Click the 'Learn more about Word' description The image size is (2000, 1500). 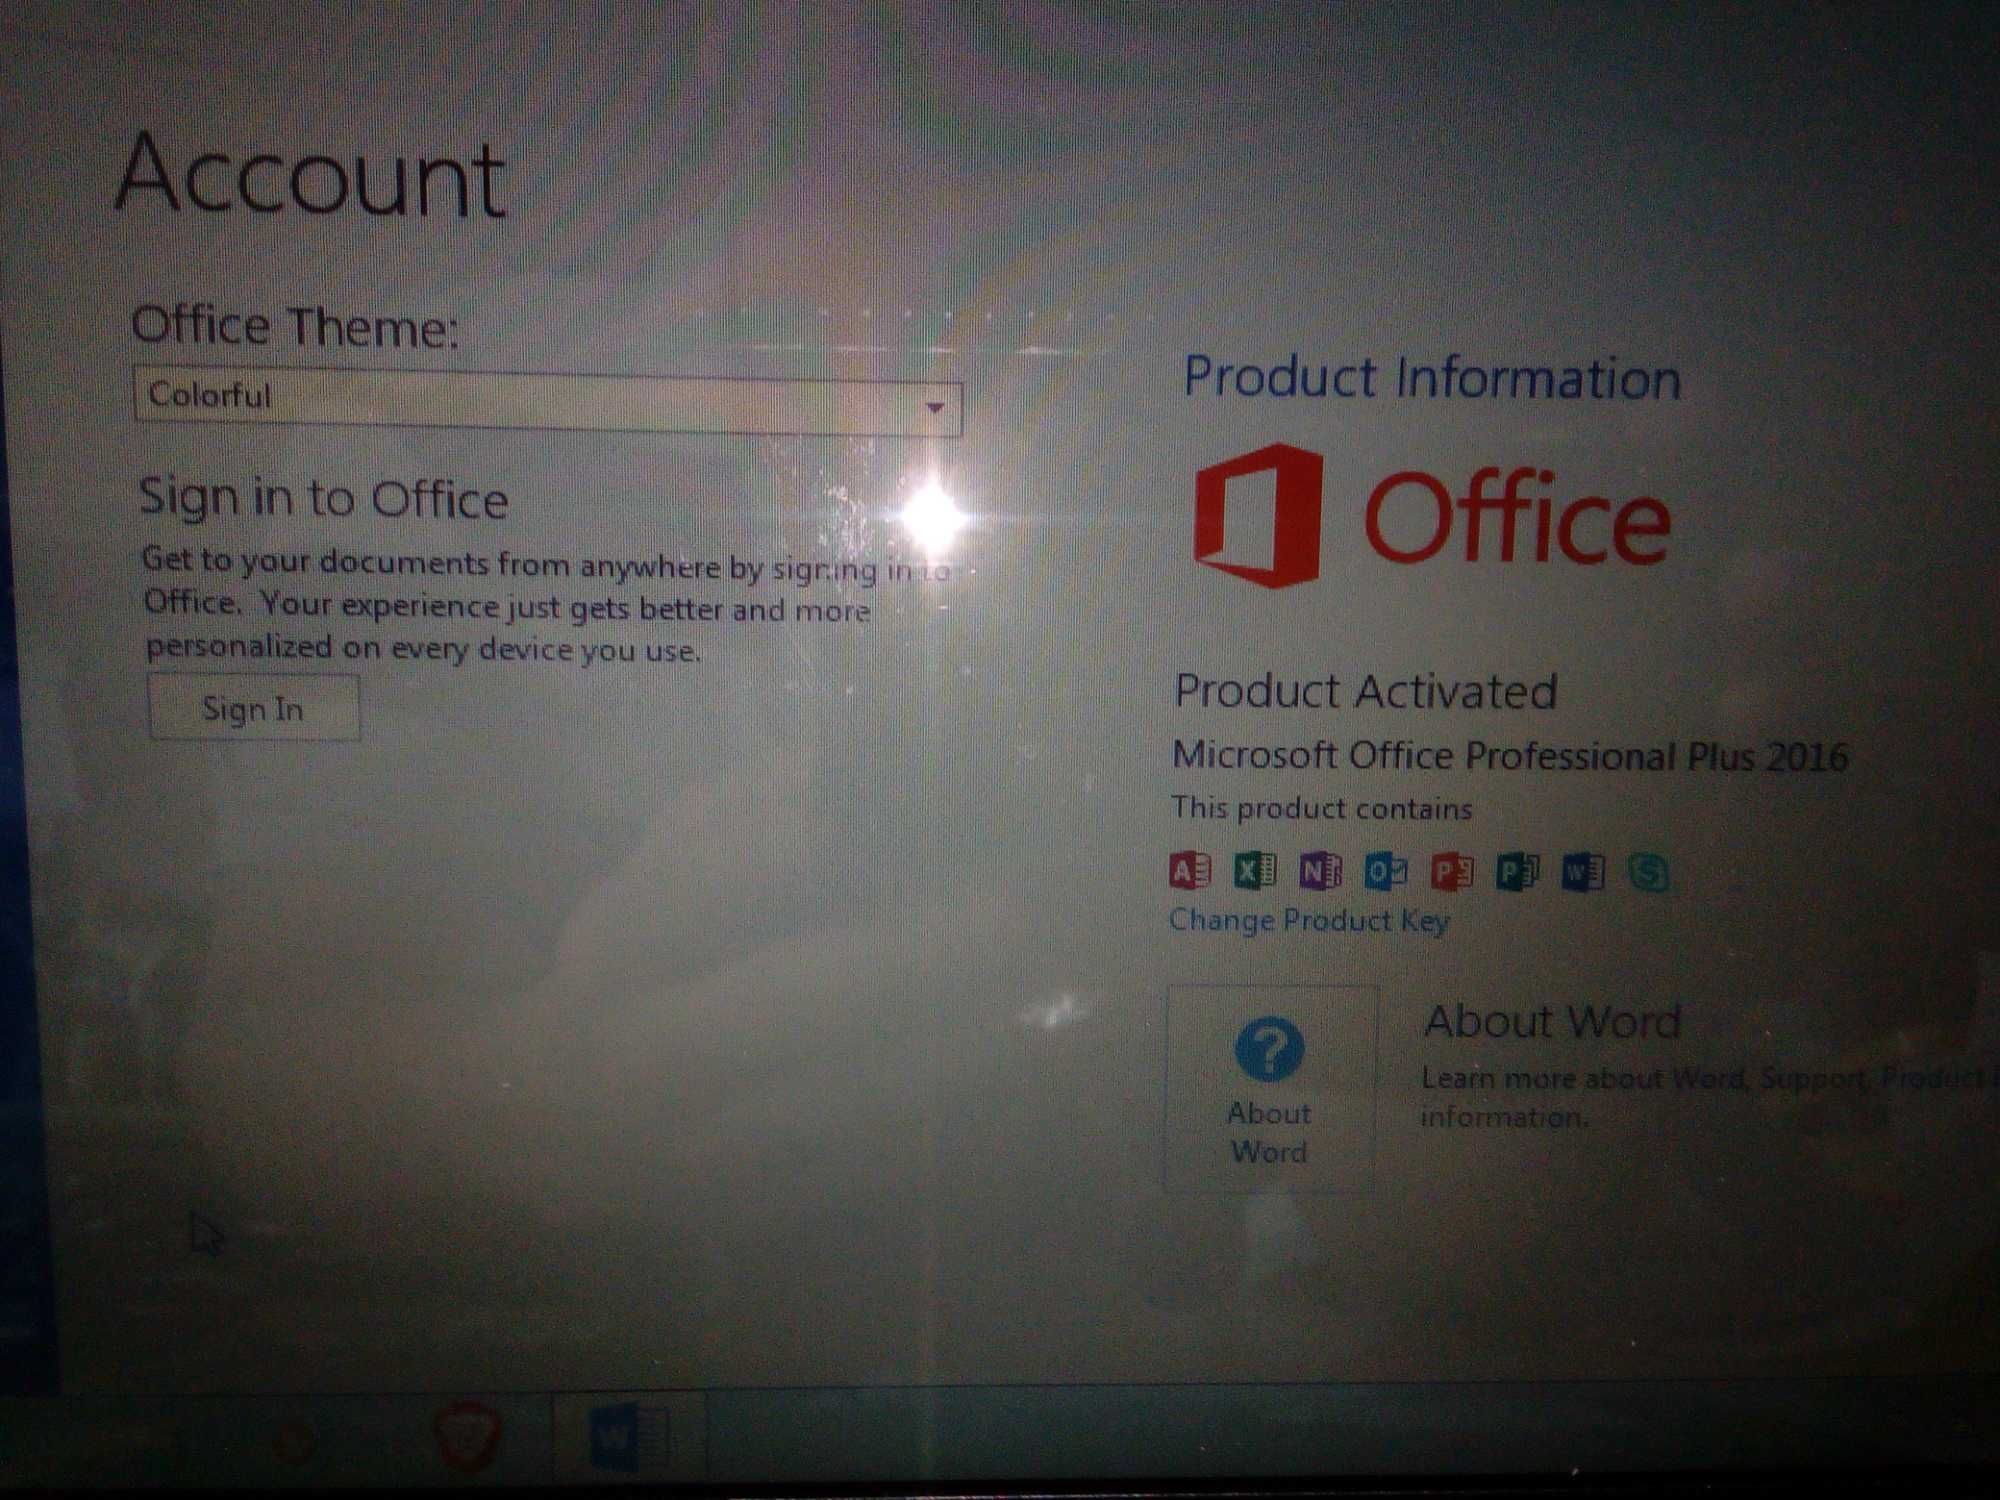[1710, 1097]
